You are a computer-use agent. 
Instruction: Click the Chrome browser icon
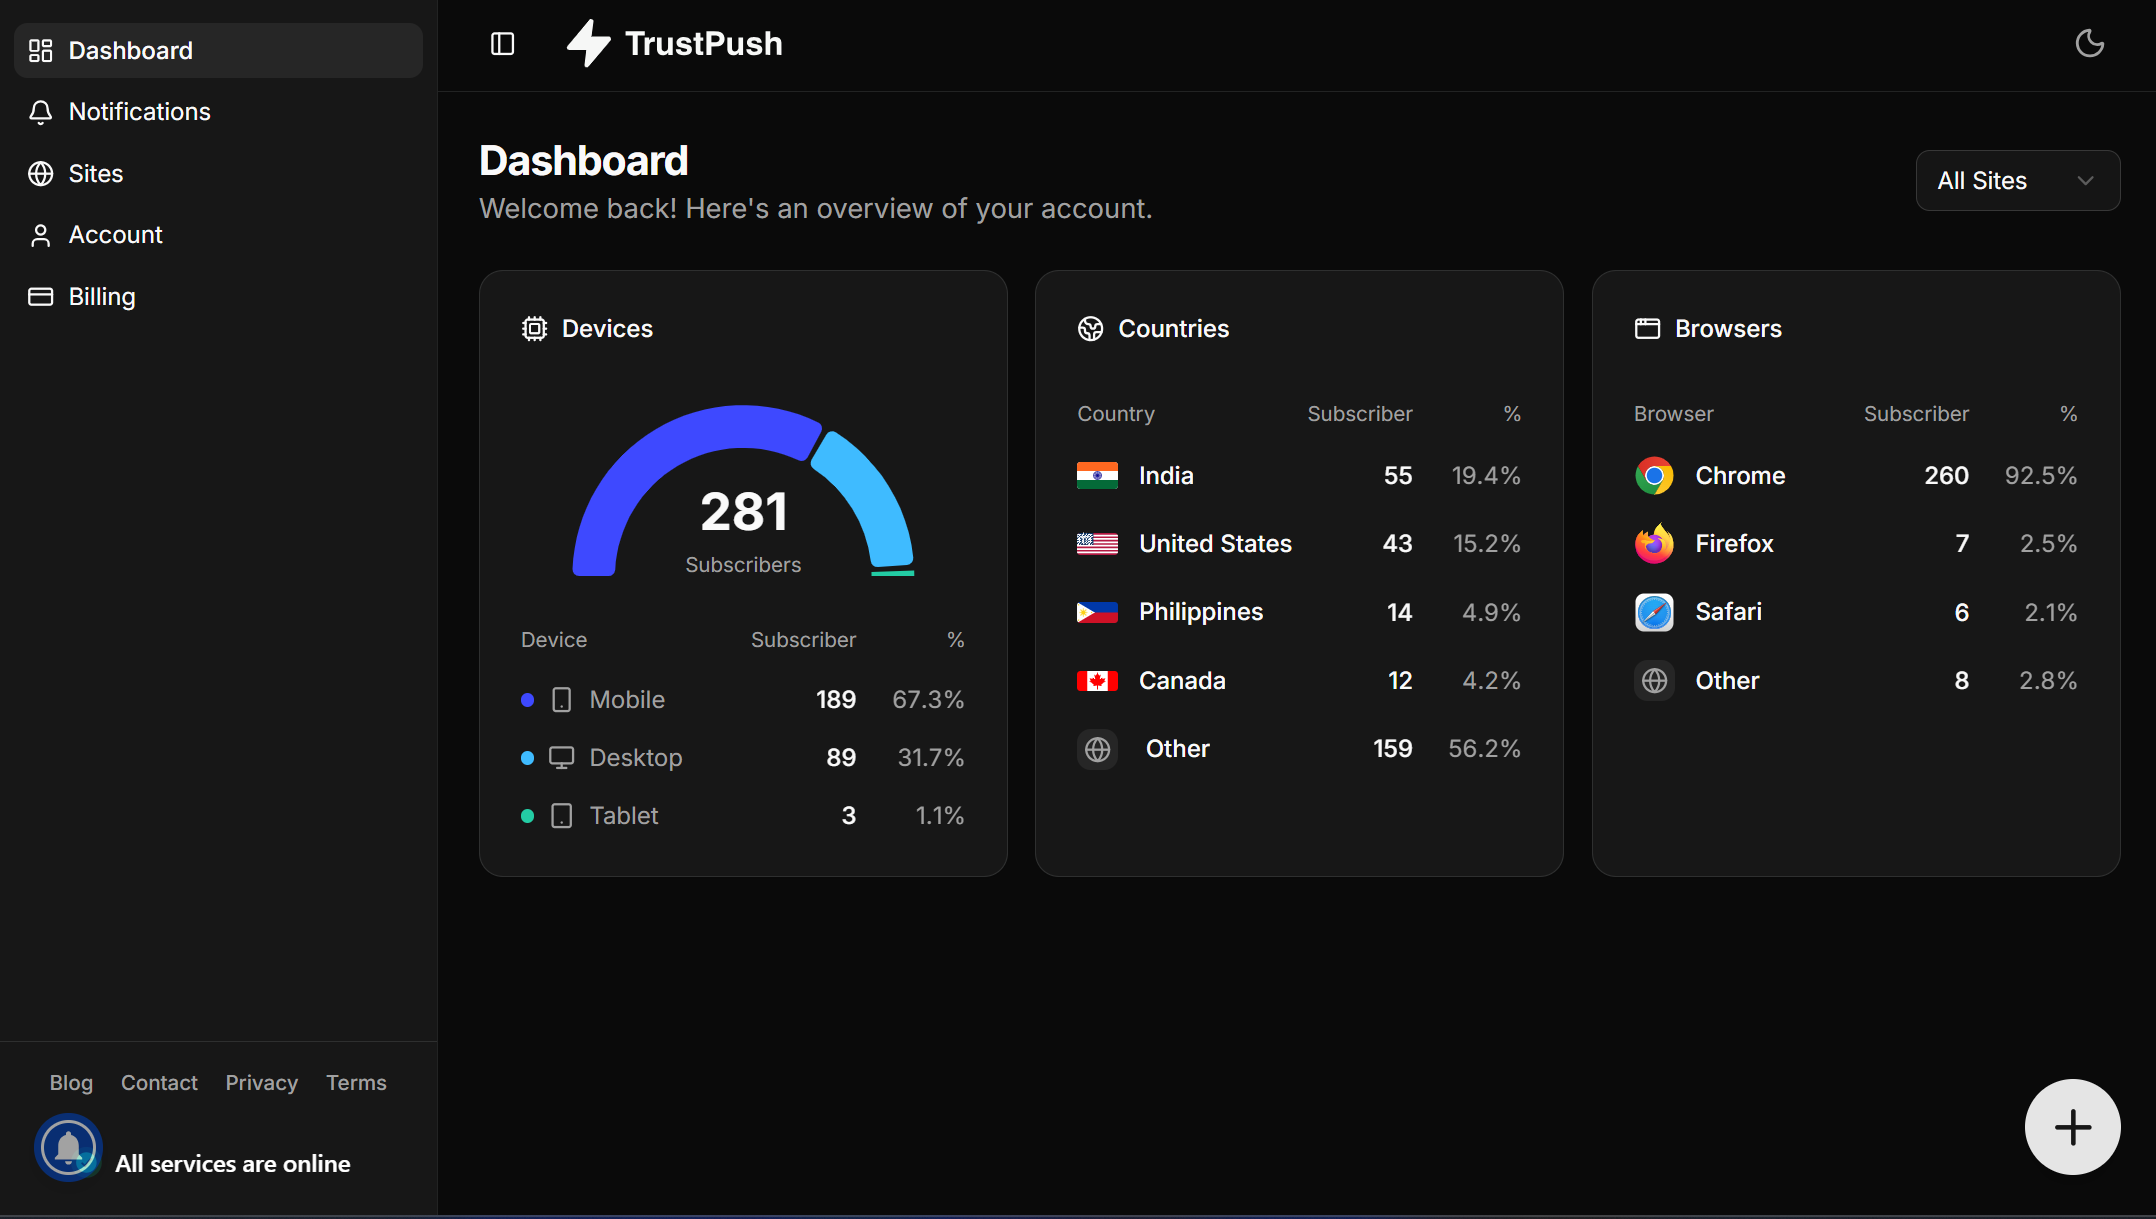click(x=1654, y=476)
